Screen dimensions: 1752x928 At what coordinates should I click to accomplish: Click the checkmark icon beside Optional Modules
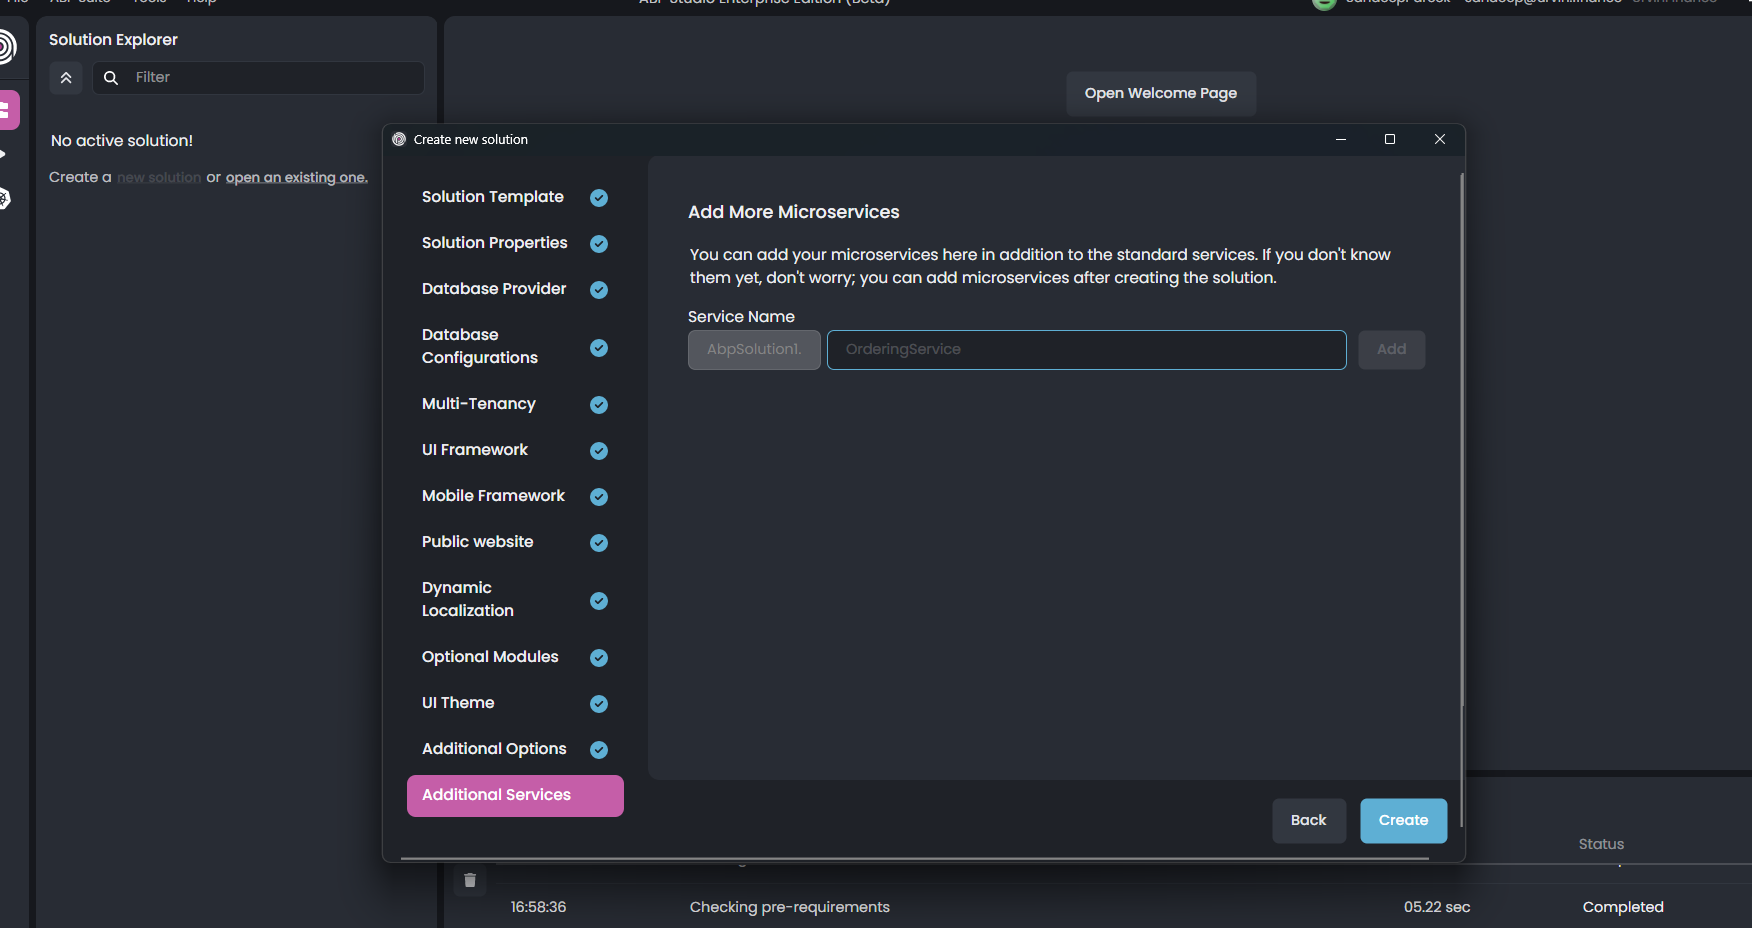pyautogui.click(x=599, y=658)
